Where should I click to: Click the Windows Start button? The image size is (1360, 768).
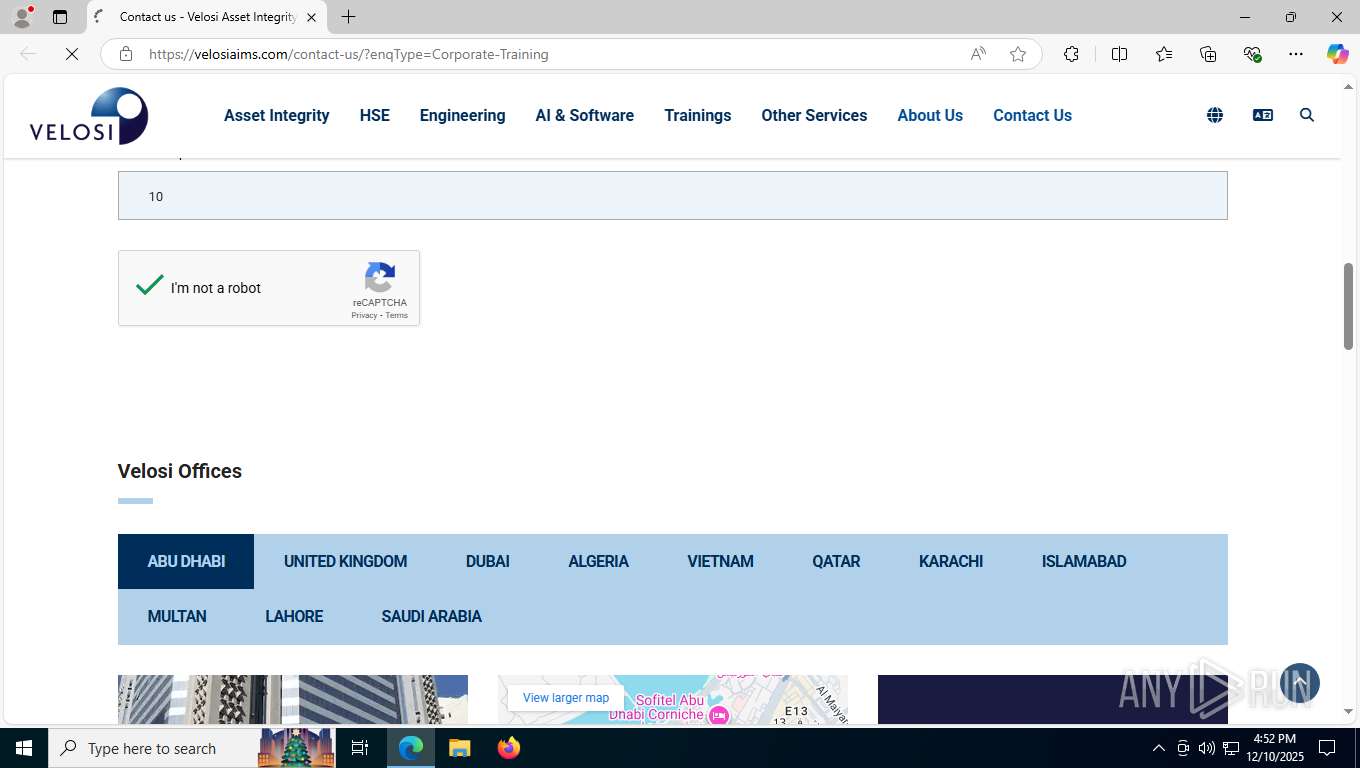pos(24,748)
